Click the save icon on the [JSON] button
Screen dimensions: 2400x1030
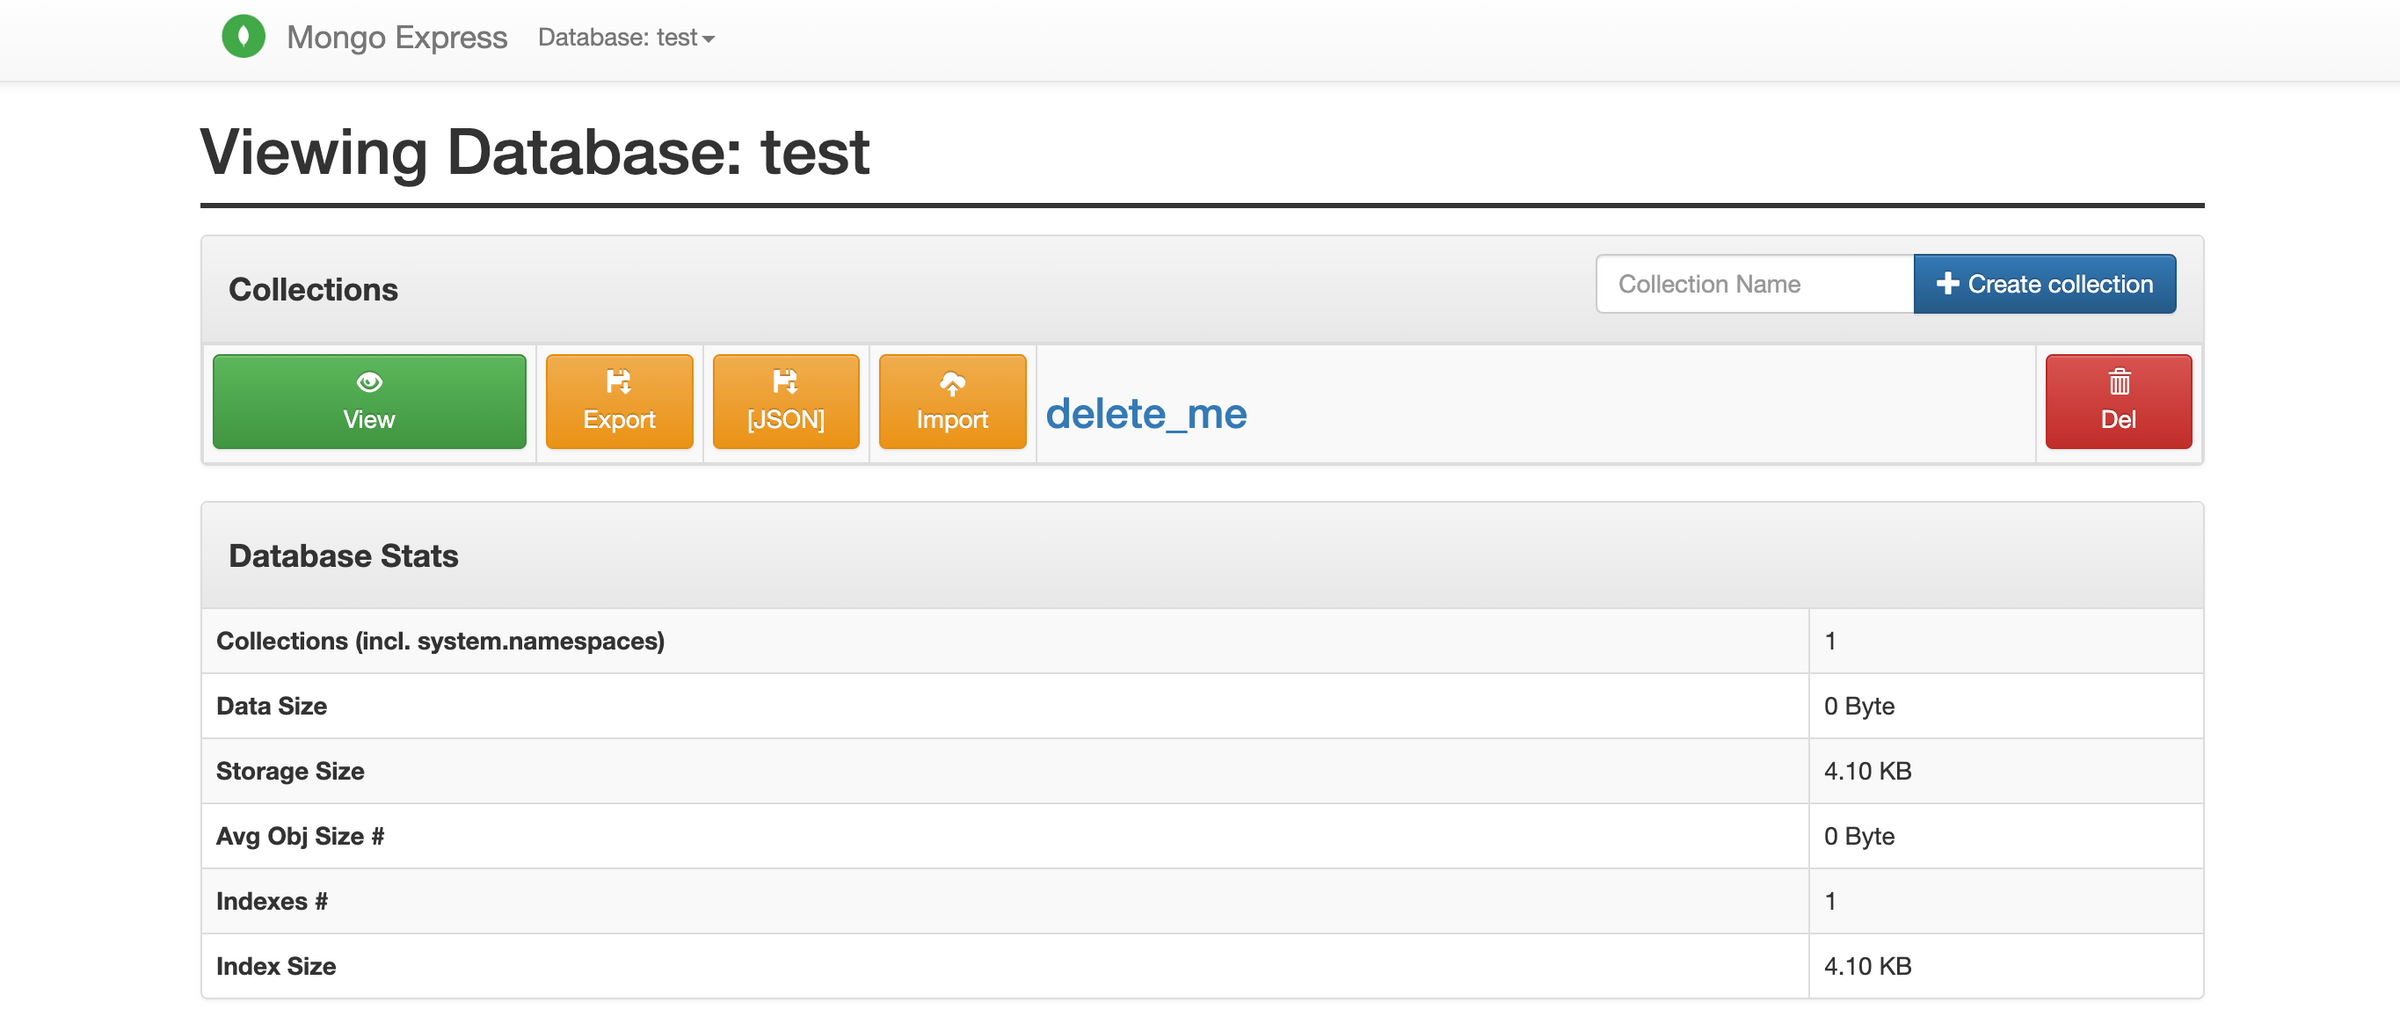(785, 382)
